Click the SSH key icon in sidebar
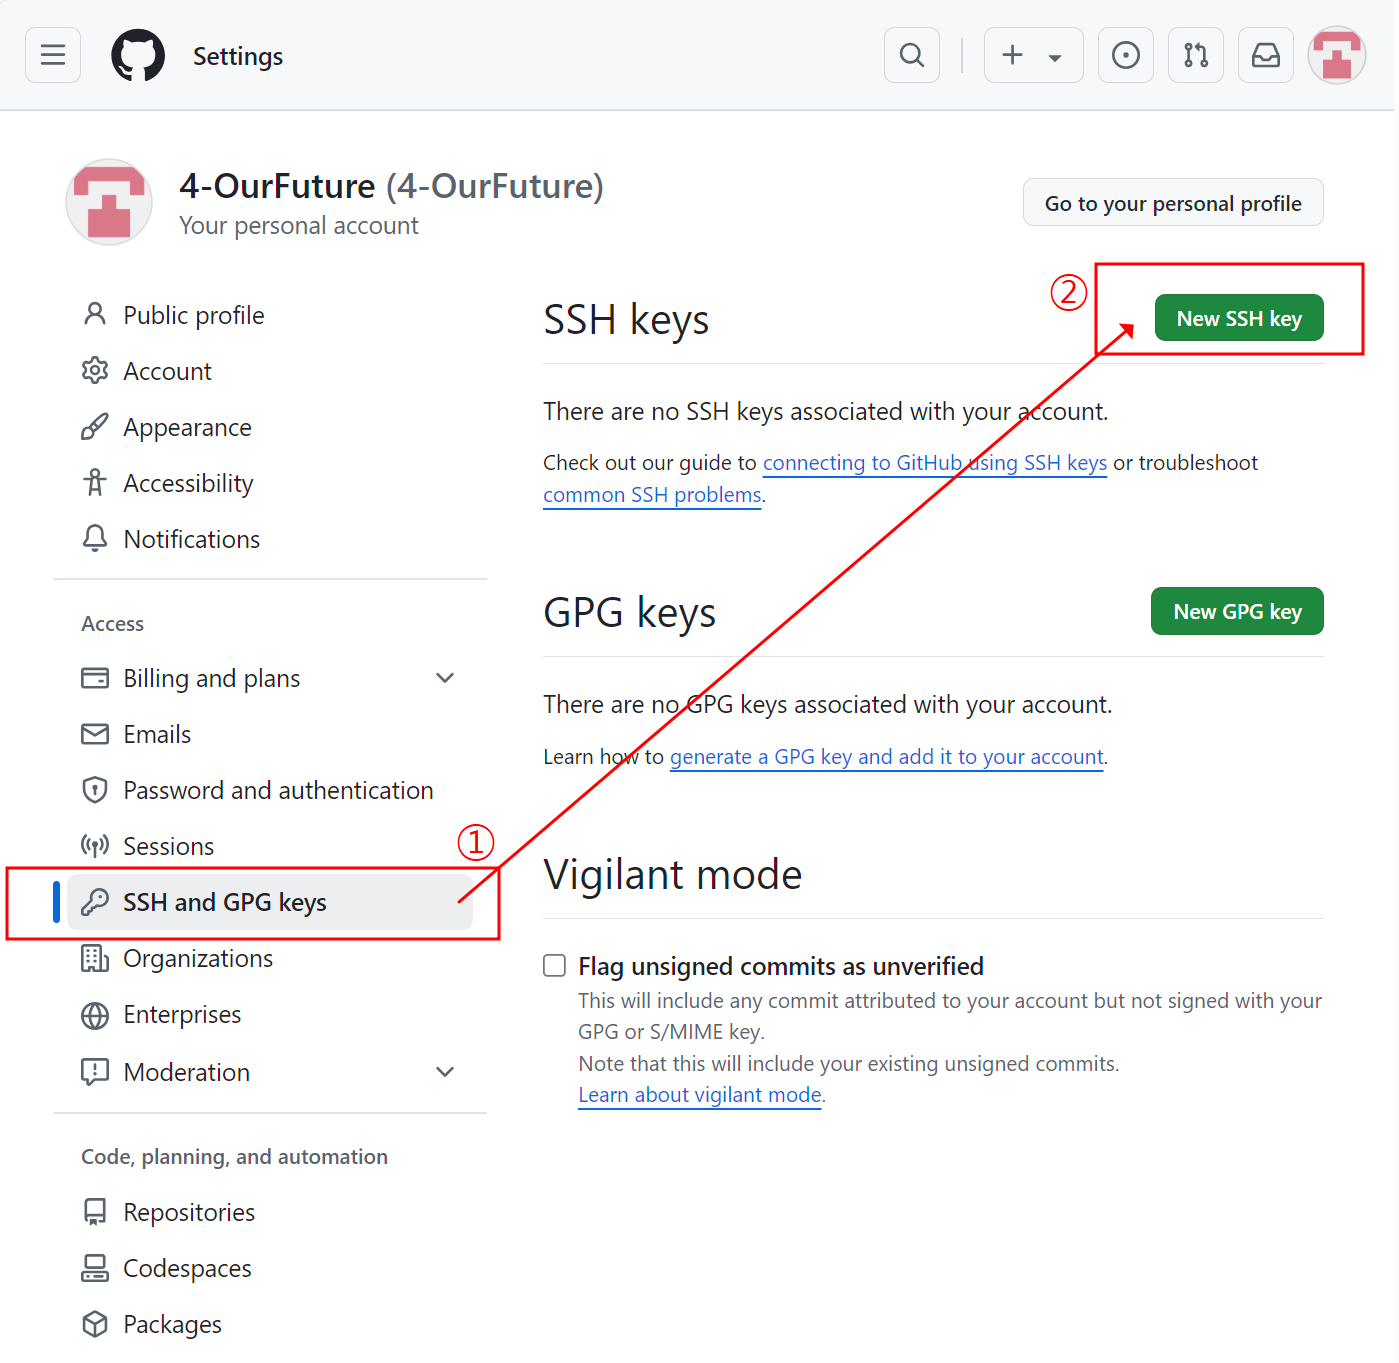Image resolution: width=1399 pixels, height=1363 pixels. coord(95,902)
